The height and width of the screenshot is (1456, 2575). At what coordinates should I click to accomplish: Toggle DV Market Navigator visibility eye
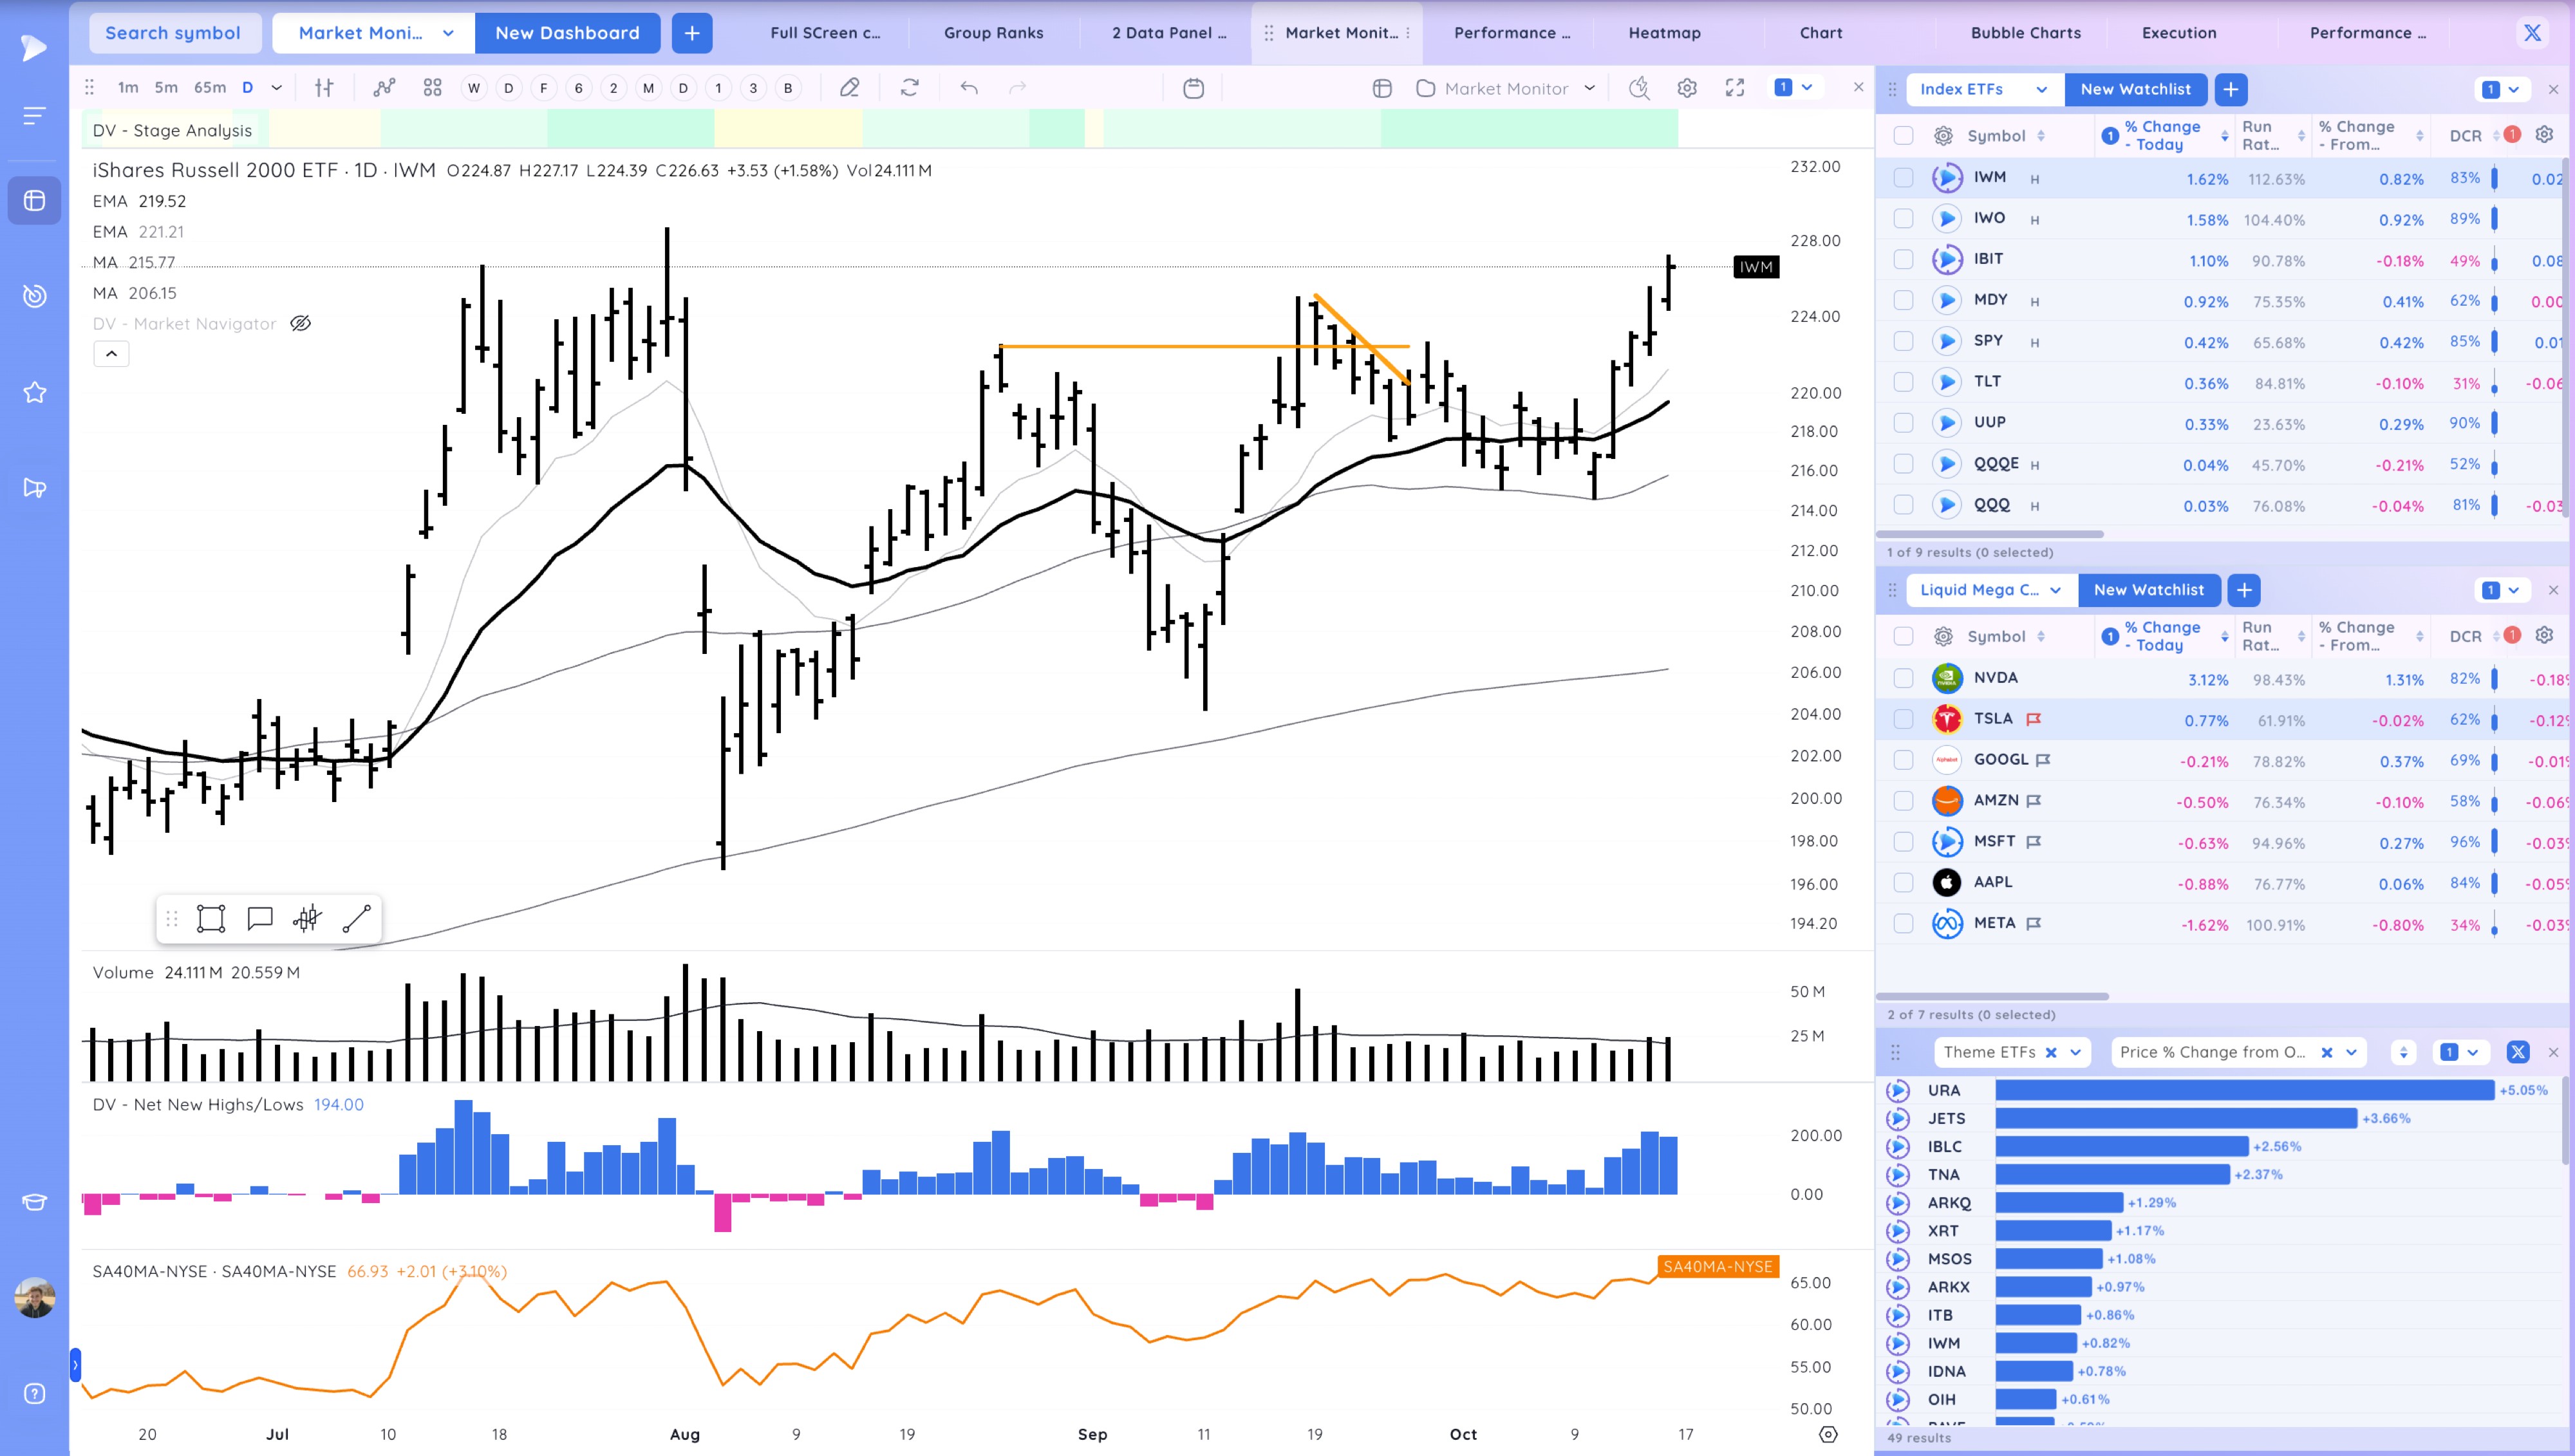coord(300,323)
